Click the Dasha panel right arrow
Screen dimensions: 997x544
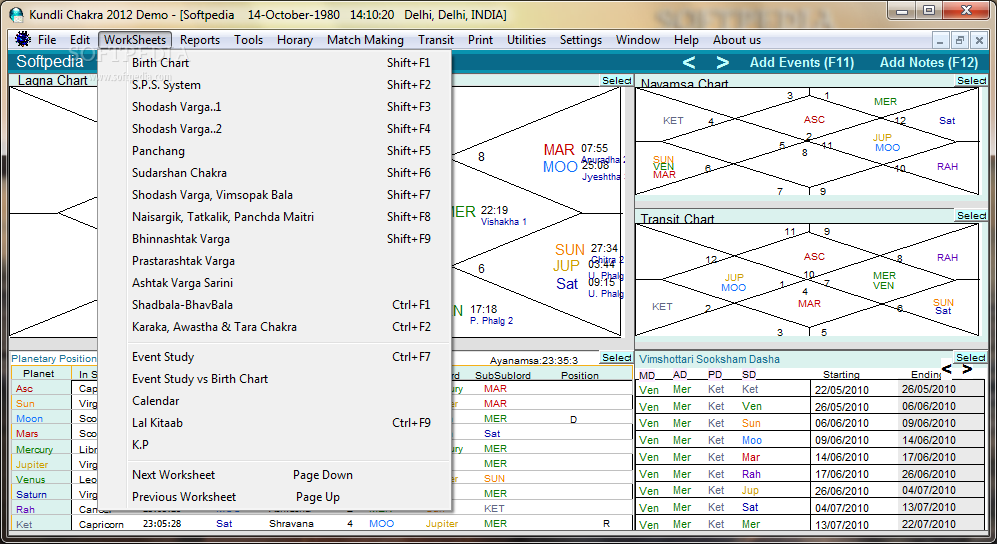tap(967, 369)
